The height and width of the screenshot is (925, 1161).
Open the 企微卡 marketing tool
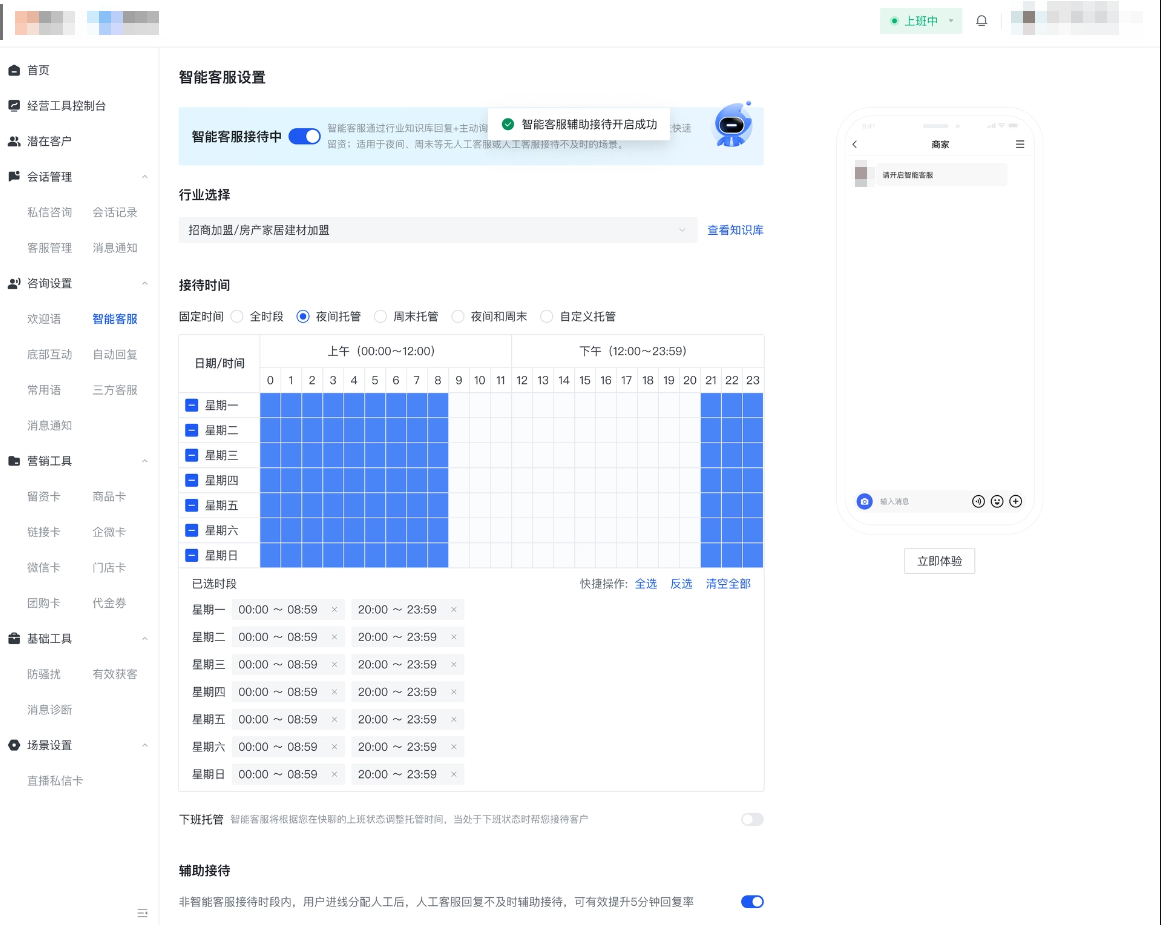109,532
